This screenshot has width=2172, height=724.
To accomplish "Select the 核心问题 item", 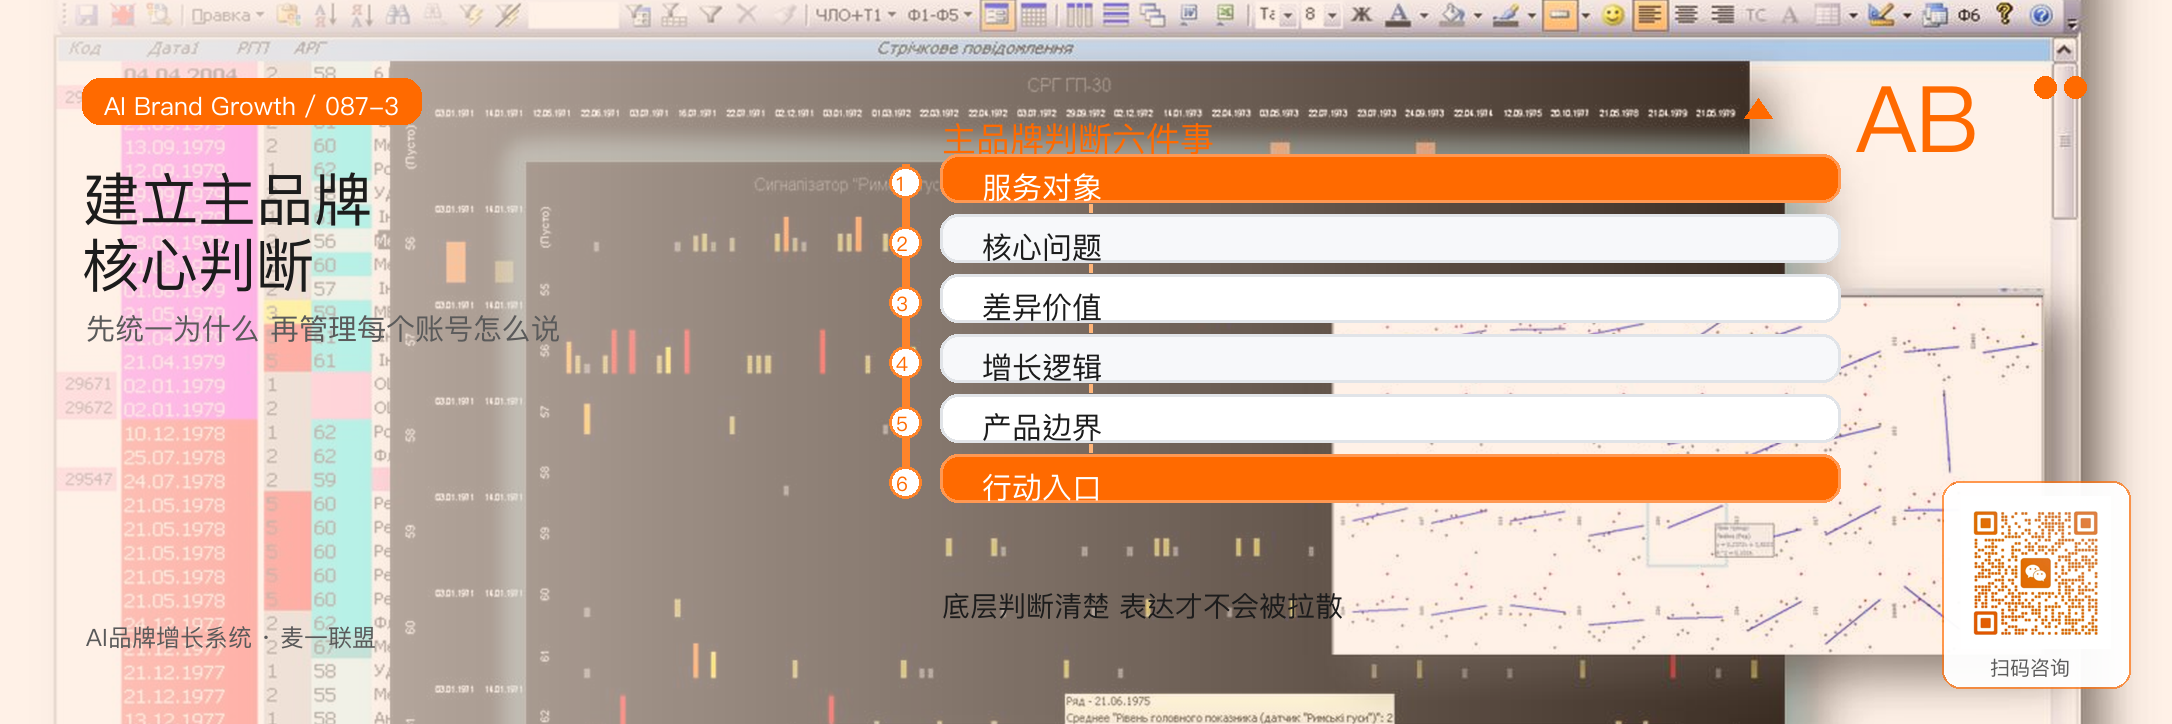I will [x=1390, y=240].
